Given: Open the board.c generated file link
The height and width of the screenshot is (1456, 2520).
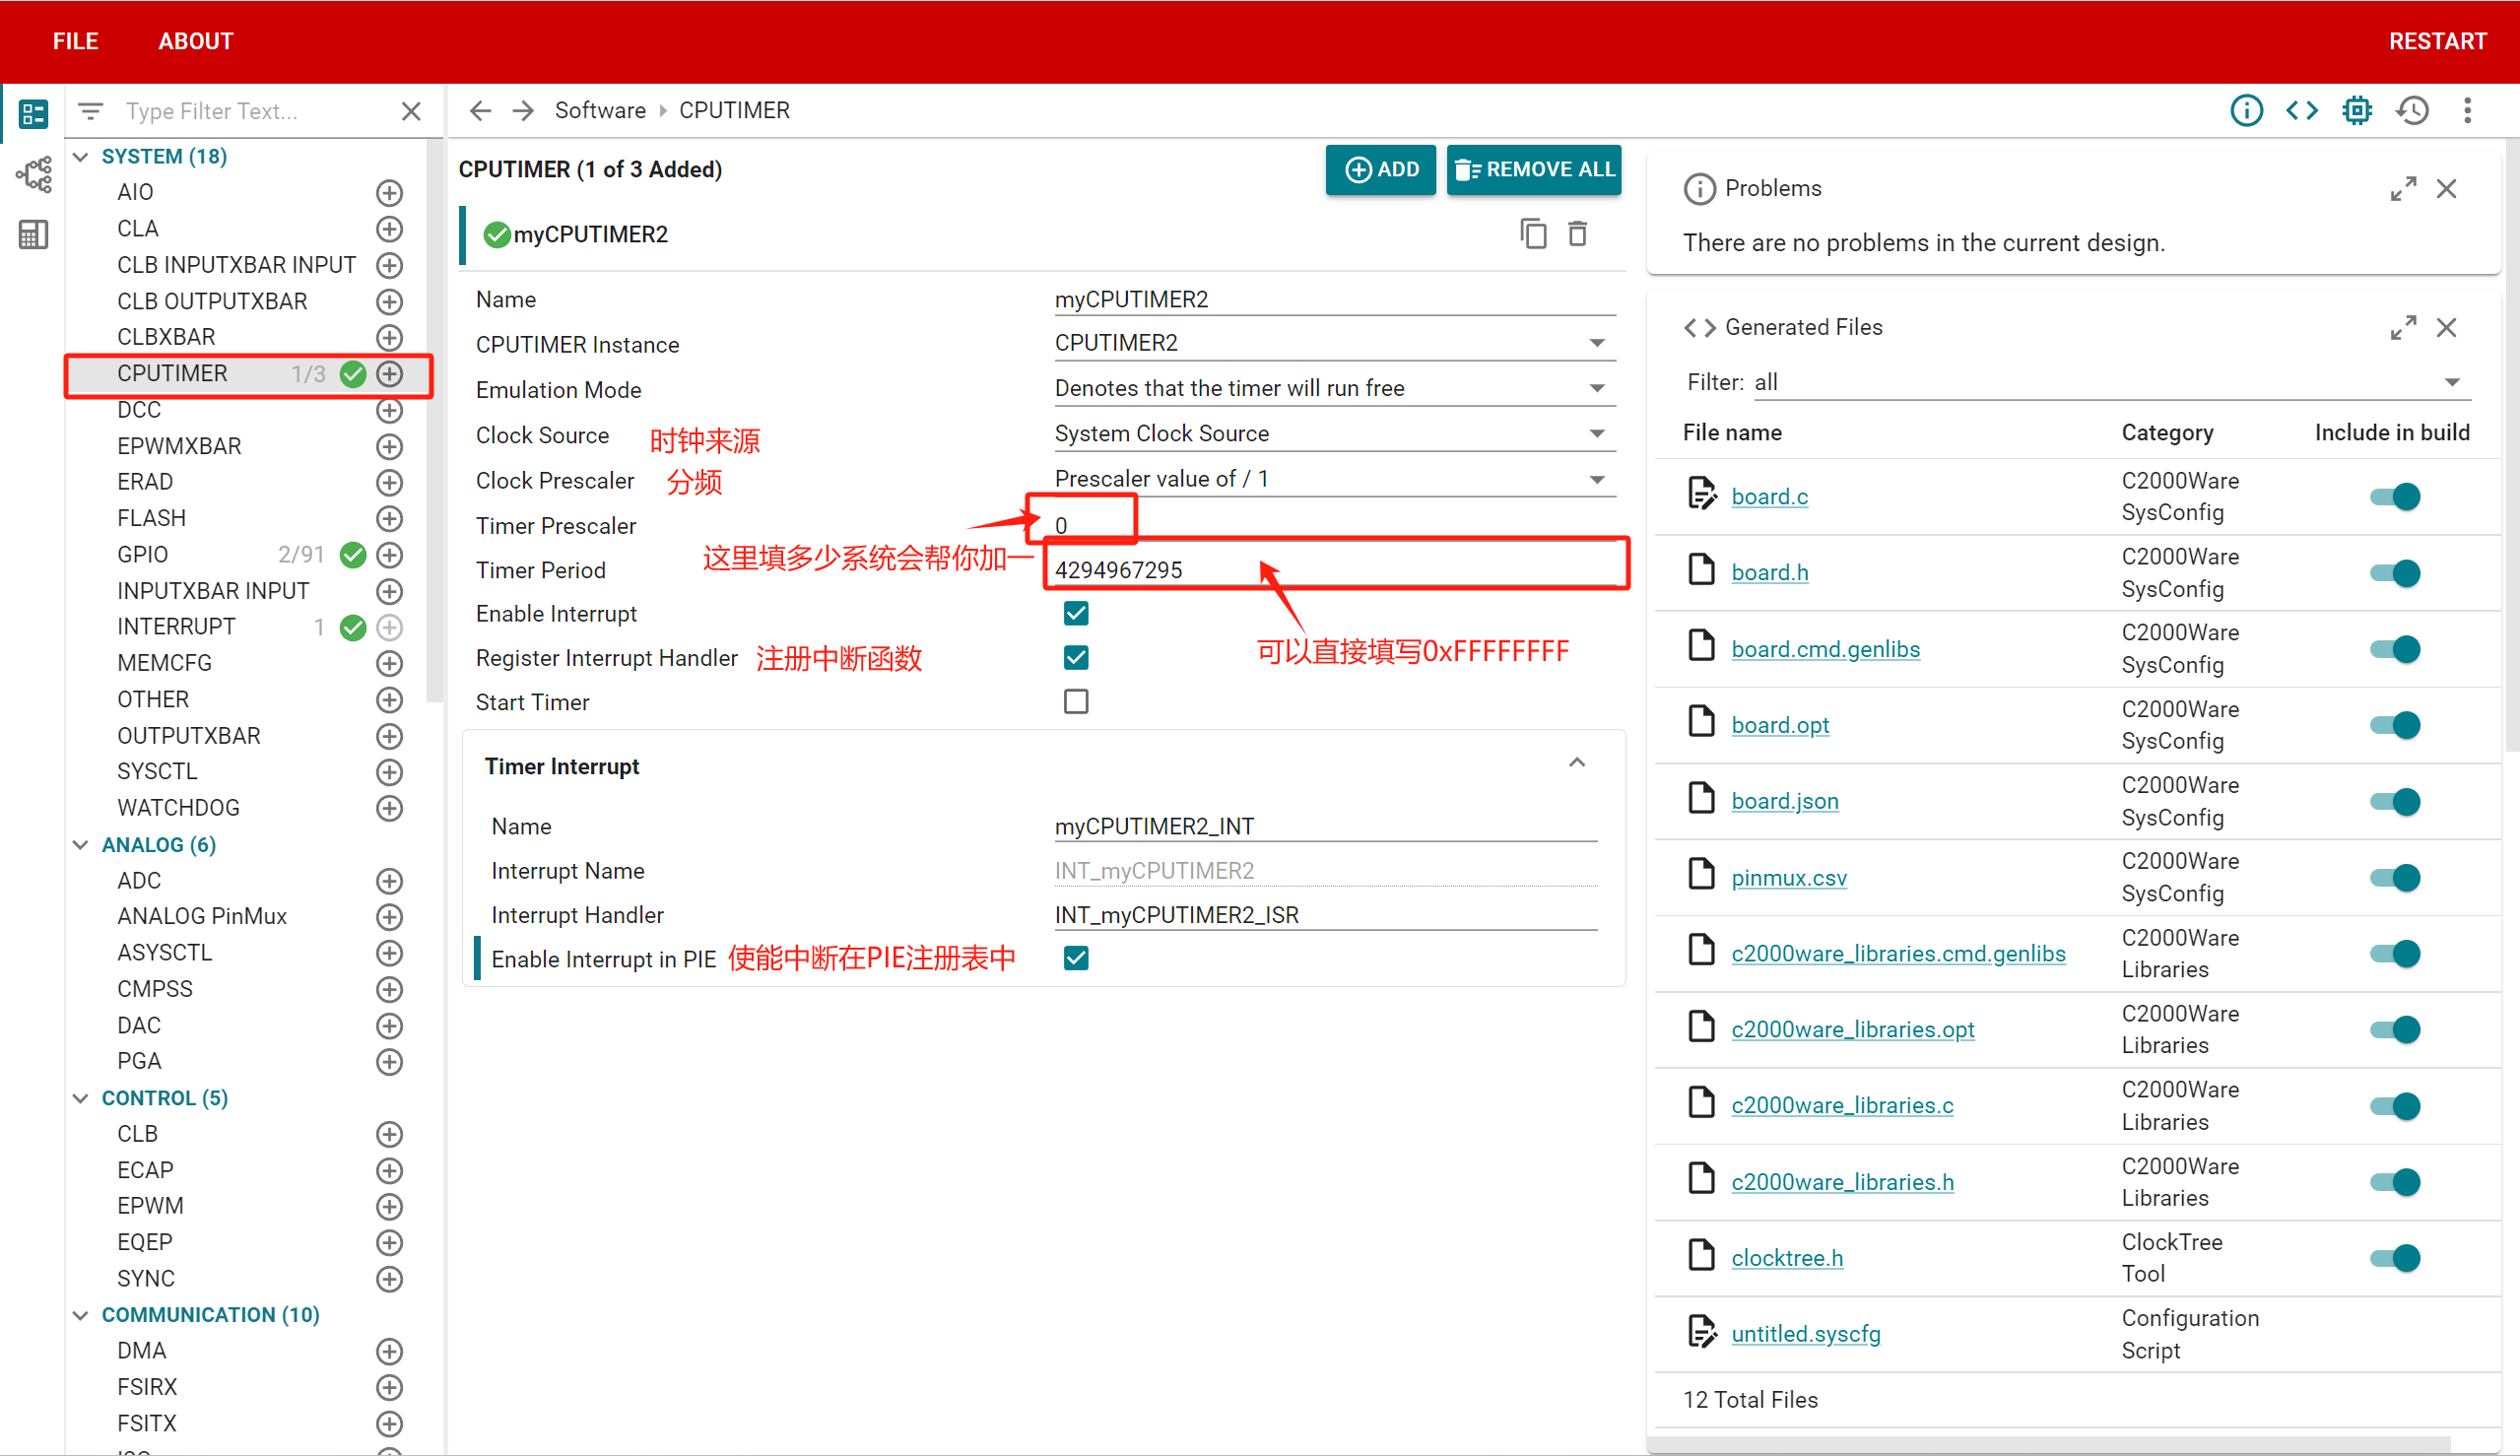Looking at the screenshot, I should tap(1769, 497).
